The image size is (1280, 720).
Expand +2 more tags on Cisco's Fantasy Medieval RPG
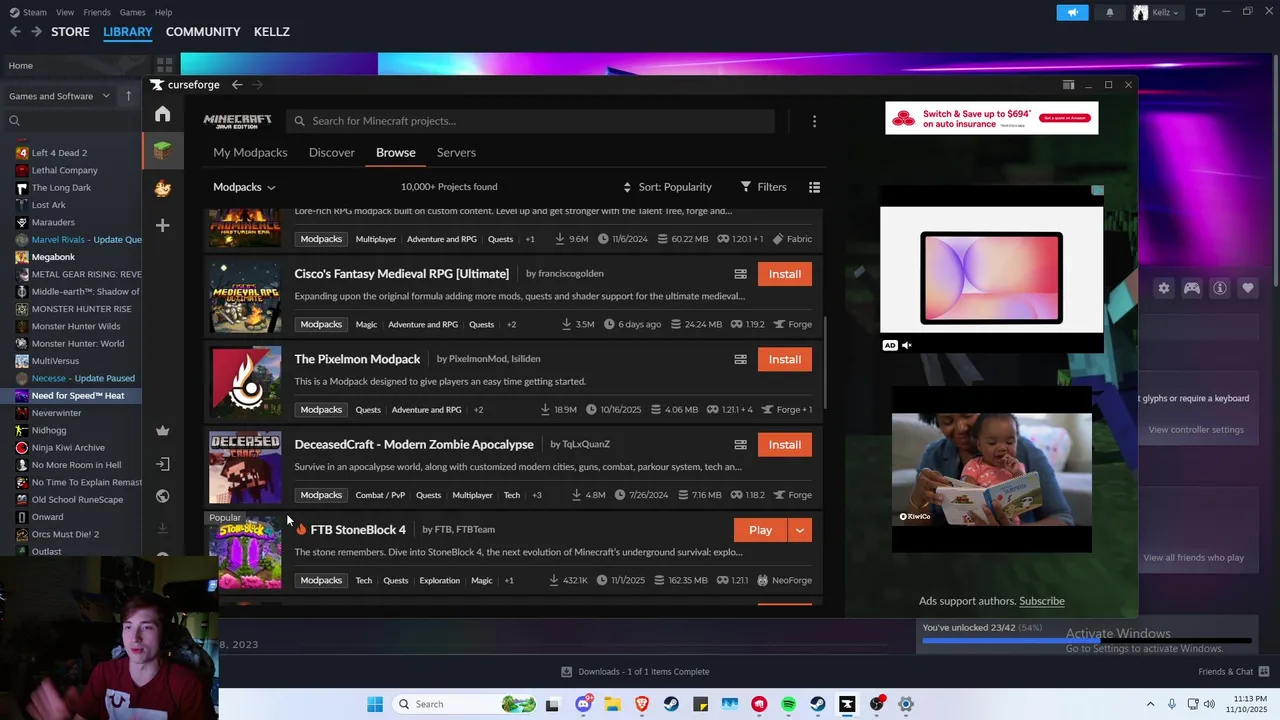[x=511, y=324]
